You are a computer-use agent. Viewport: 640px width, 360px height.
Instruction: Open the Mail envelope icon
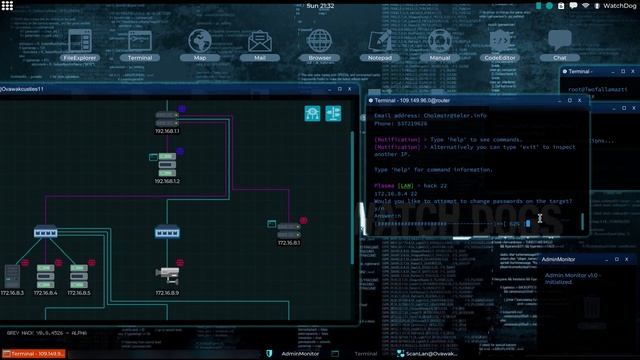(x=260, y=45)
